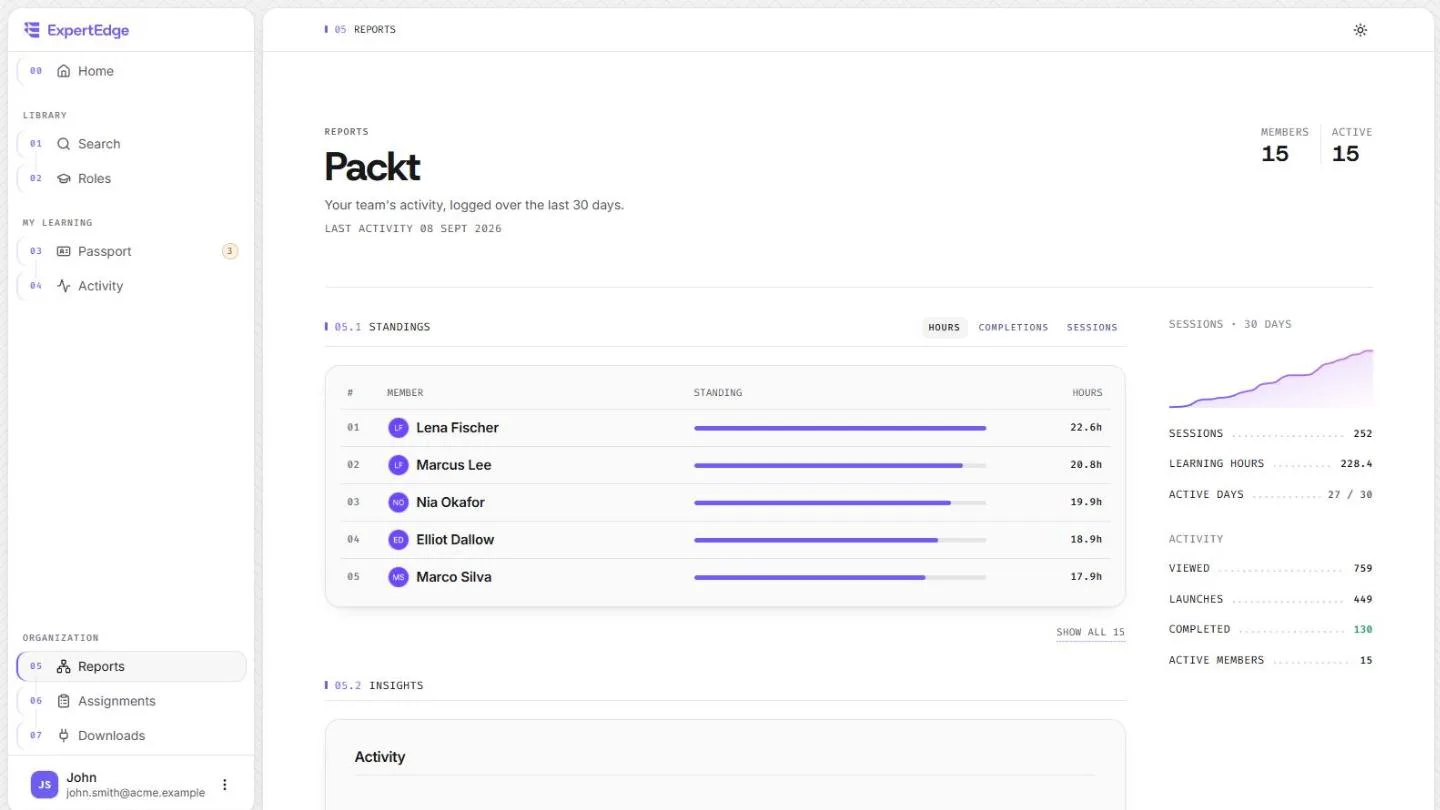The width and height of the screenshot is (1440, 810).
Task: Click the ExpertEdge logo icon
Action: [32, 30]
